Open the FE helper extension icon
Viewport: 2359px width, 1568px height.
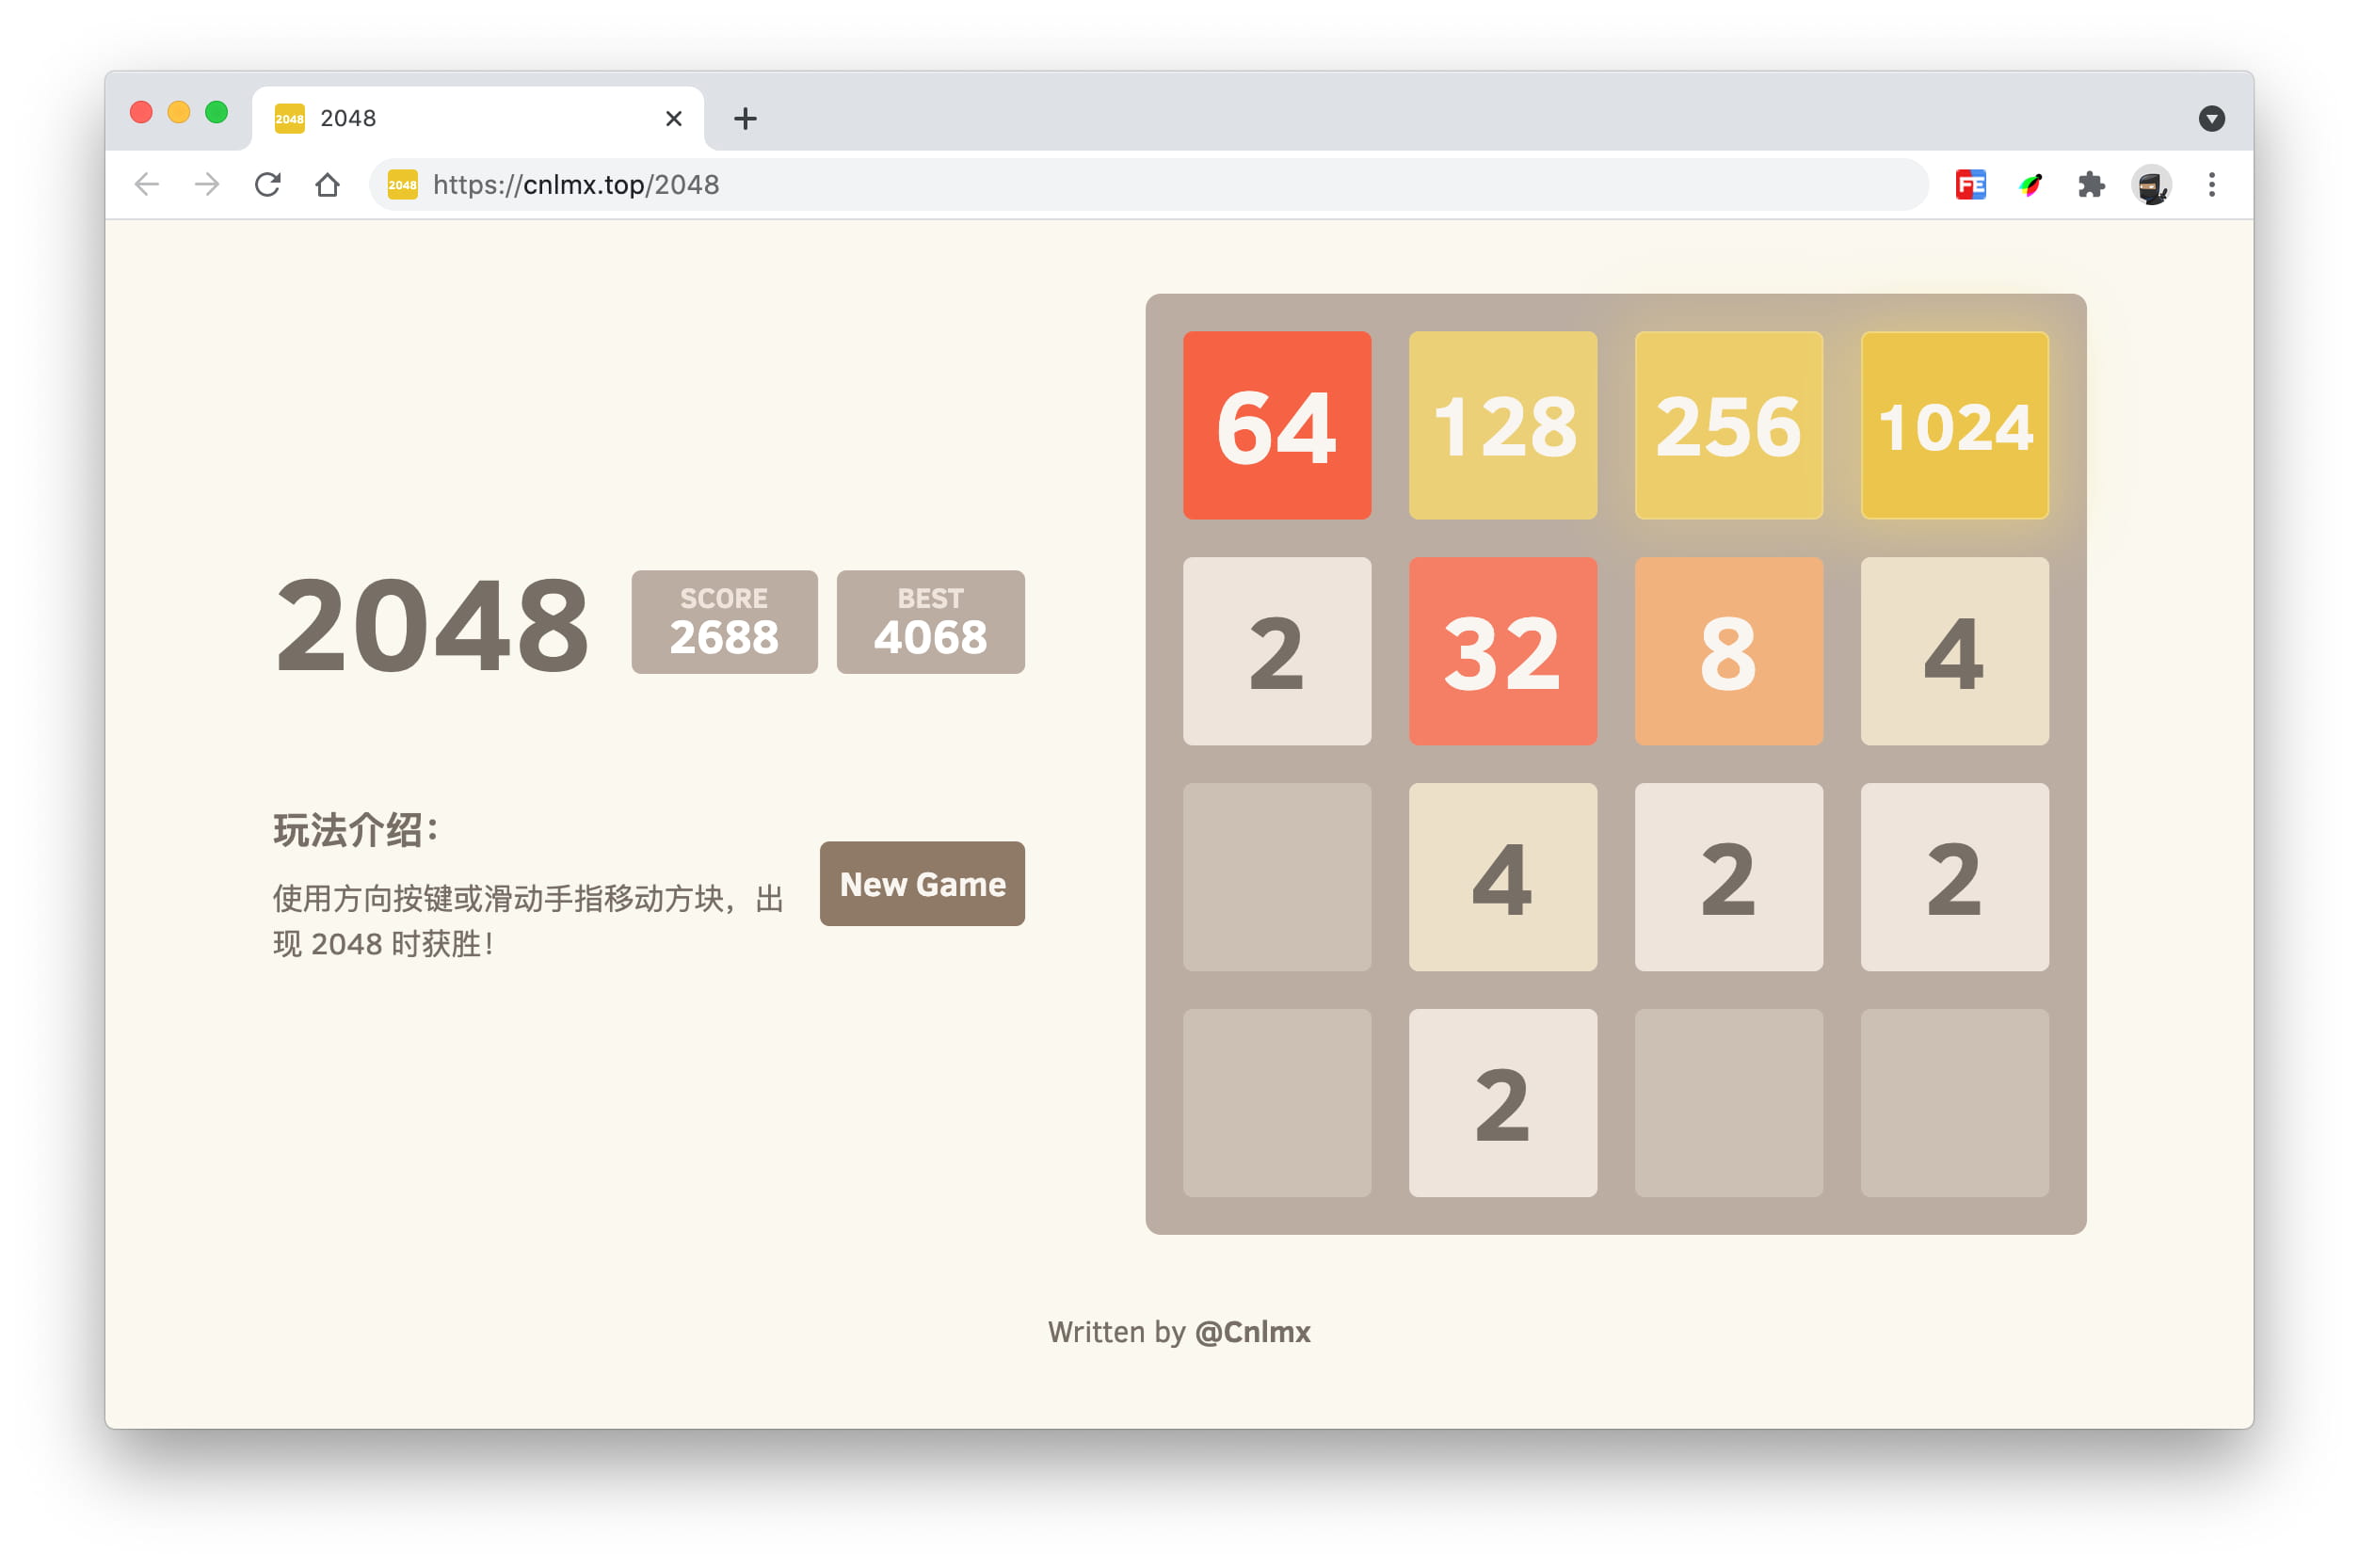coord(1970,184)
